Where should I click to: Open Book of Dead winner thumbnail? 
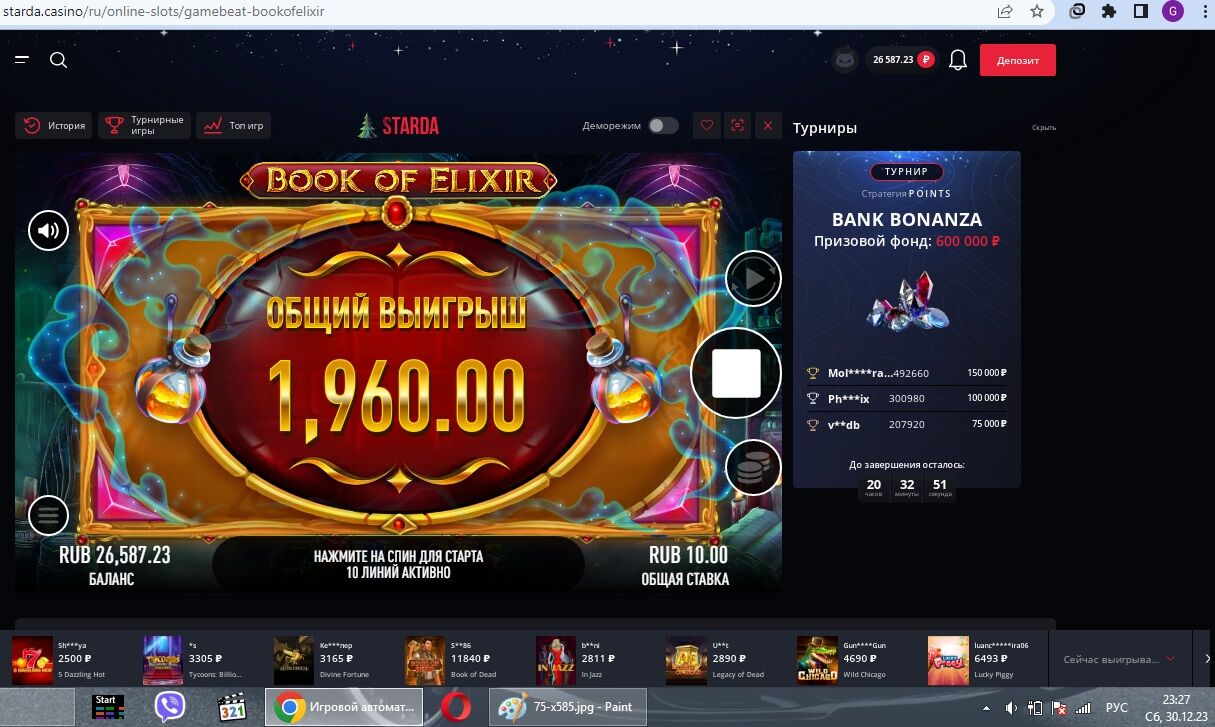424,660
